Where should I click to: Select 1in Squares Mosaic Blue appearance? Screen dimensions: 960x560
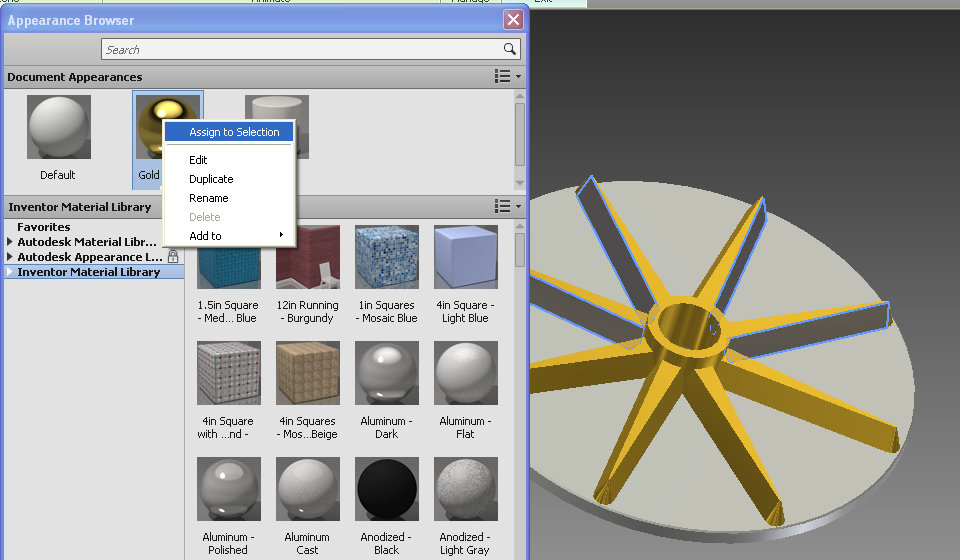387,256
